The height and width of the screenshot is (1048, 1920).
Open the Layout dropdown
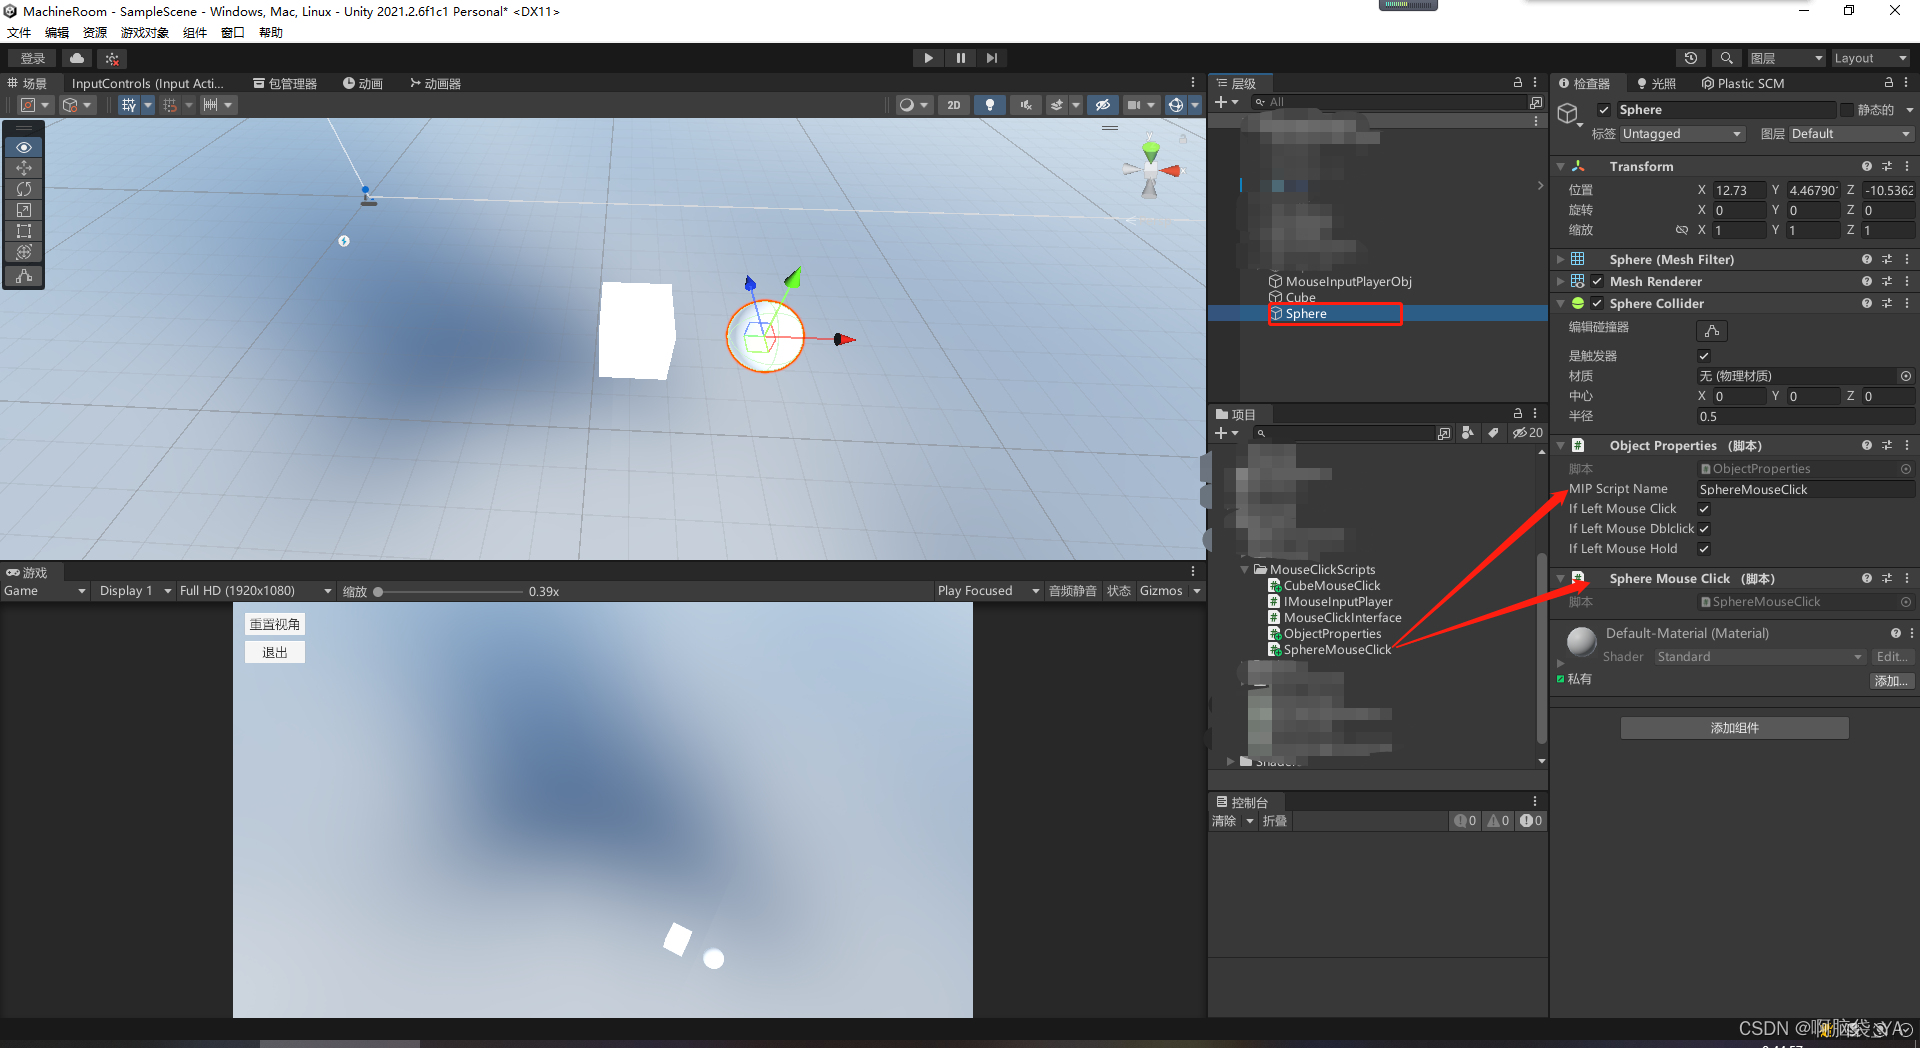tap(1869, 57)
